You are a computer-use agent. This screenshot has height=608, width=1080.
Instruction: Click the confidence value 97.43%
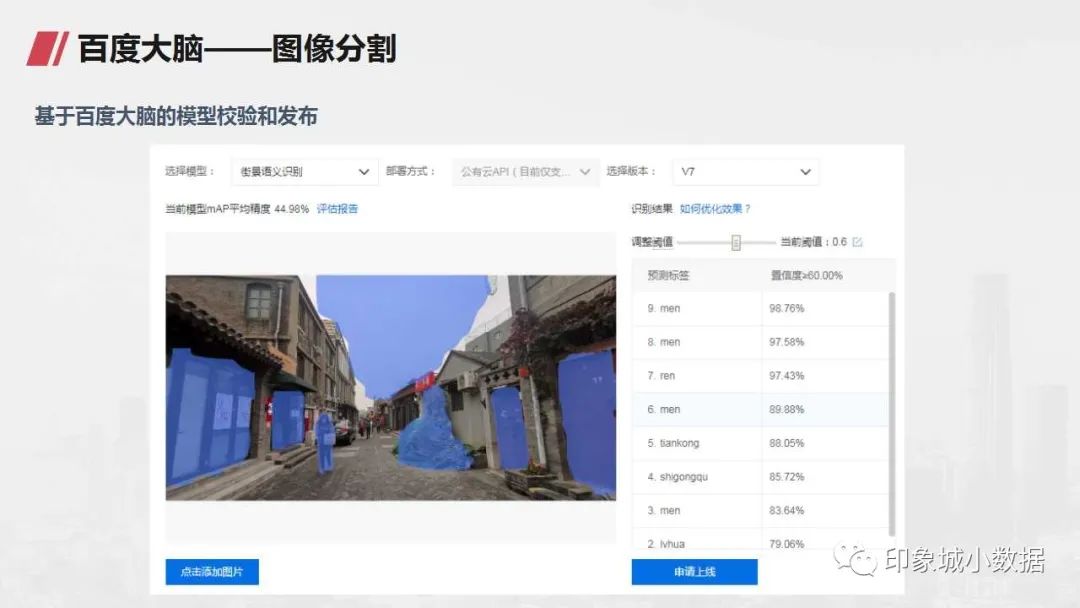point(787,376)
